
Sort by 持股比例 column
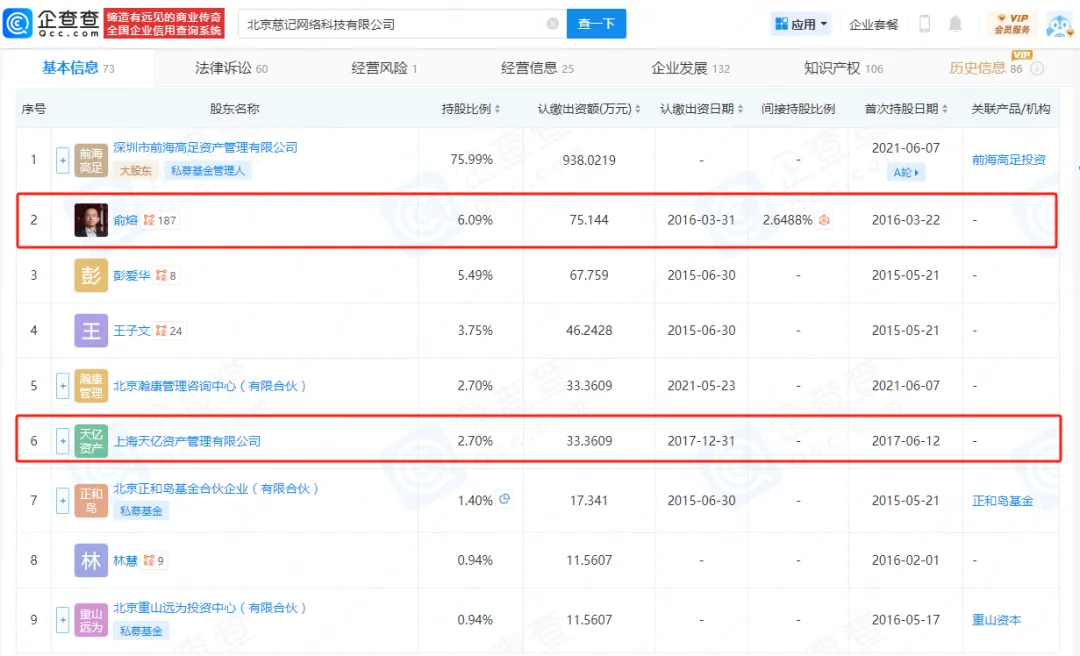(471, 109)
